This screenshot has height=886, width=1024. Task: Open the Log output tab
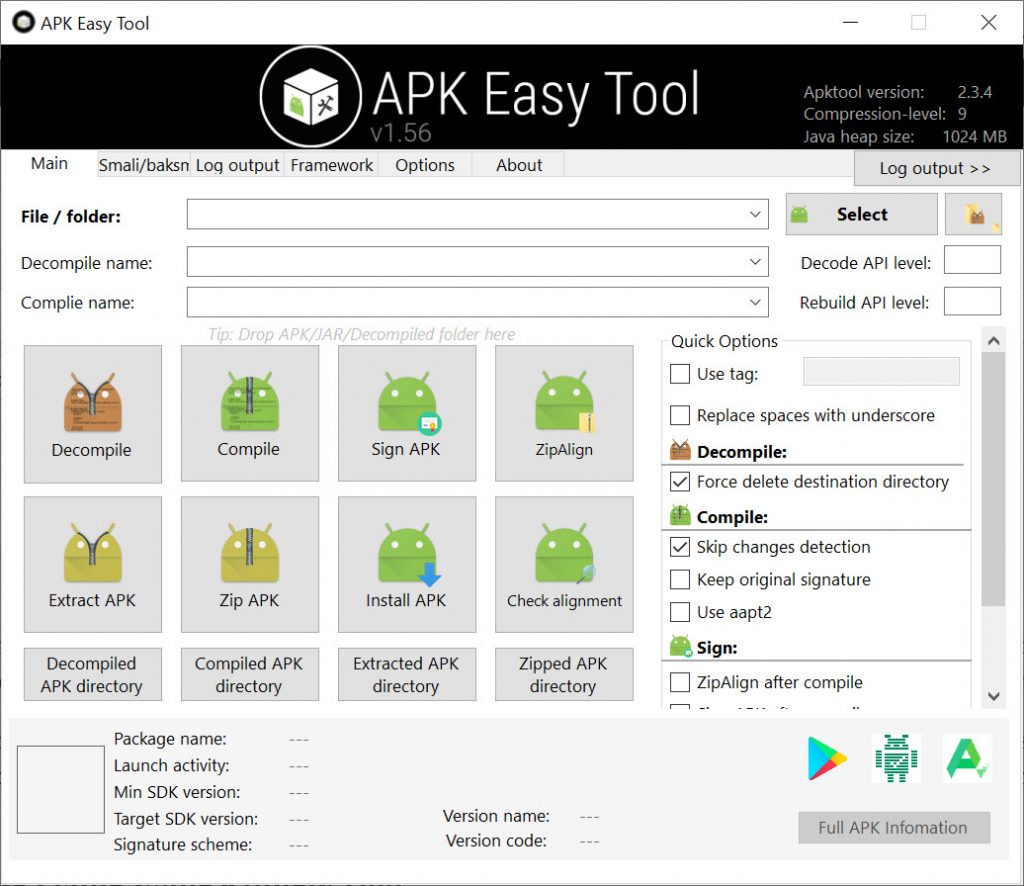click(x=237, y=165)
